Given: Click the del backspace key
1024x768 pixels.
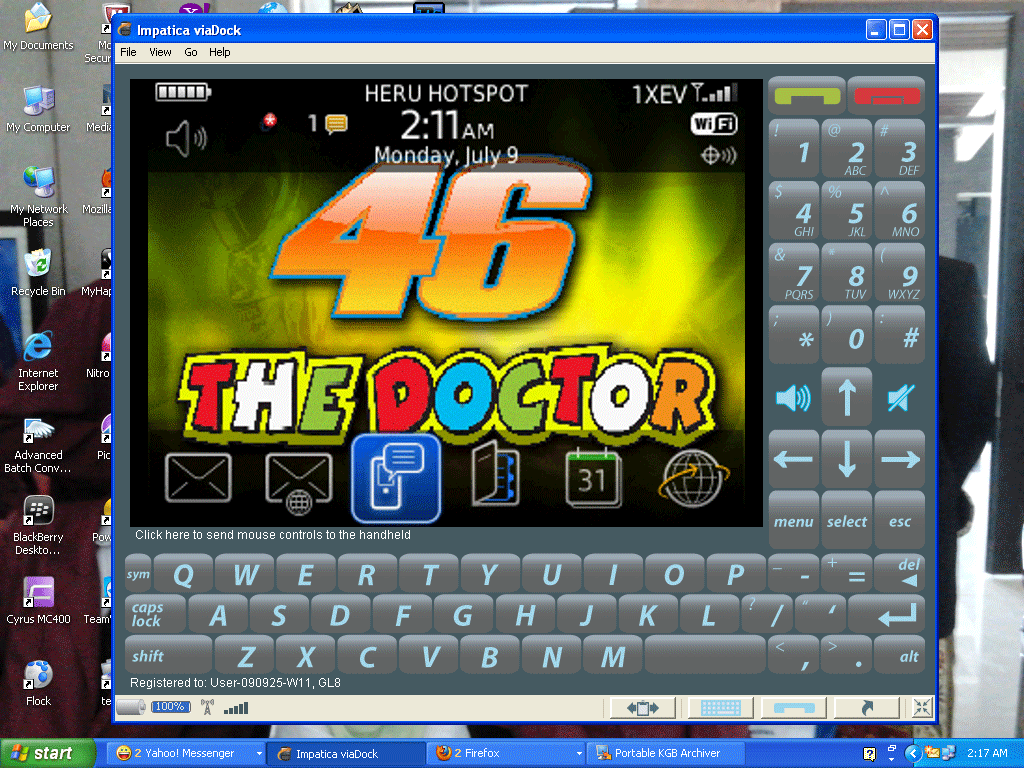Looking at the screenshot, I should pyautogui.click(x=899, y=573).
